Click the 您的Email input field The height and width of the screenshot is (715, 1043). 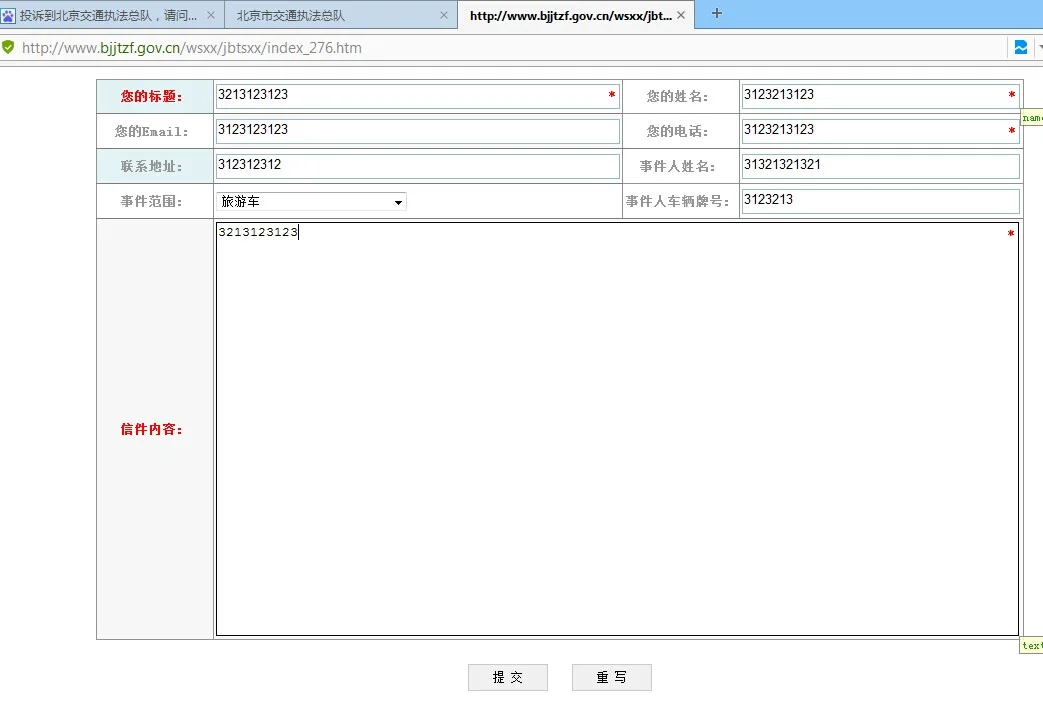[417, 131]
